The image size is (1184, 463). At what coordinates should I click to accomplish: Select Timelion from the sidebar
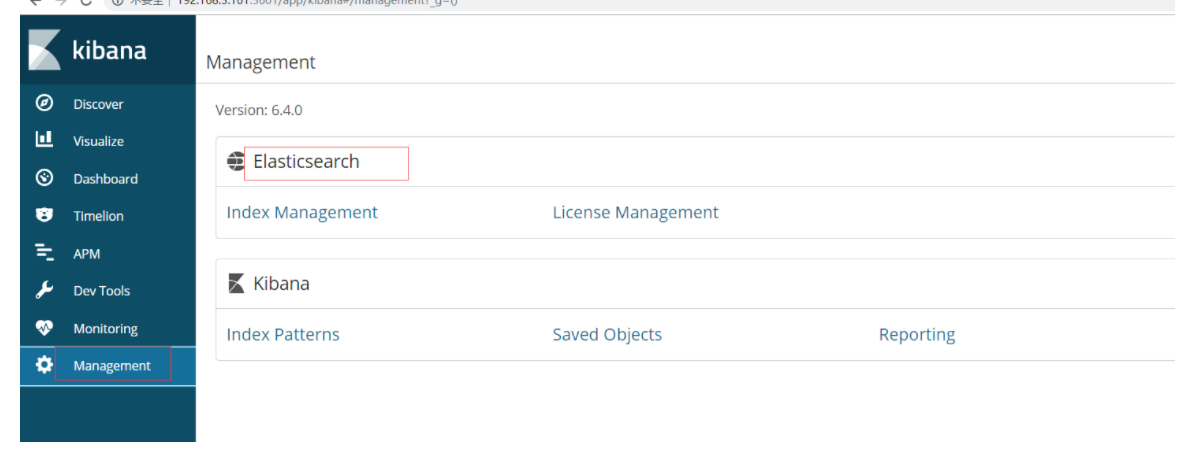pyautogui.click(x=98, y=216)
